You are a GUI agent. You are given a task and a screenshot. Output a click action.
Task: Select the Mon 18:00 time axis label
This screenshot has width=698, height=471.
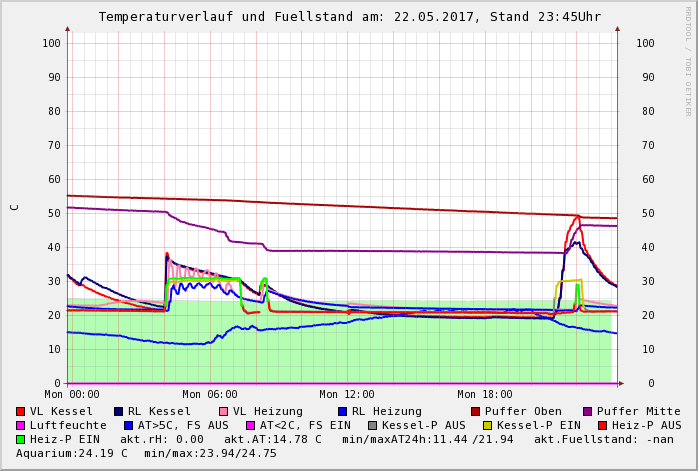[x=485, y=395]
